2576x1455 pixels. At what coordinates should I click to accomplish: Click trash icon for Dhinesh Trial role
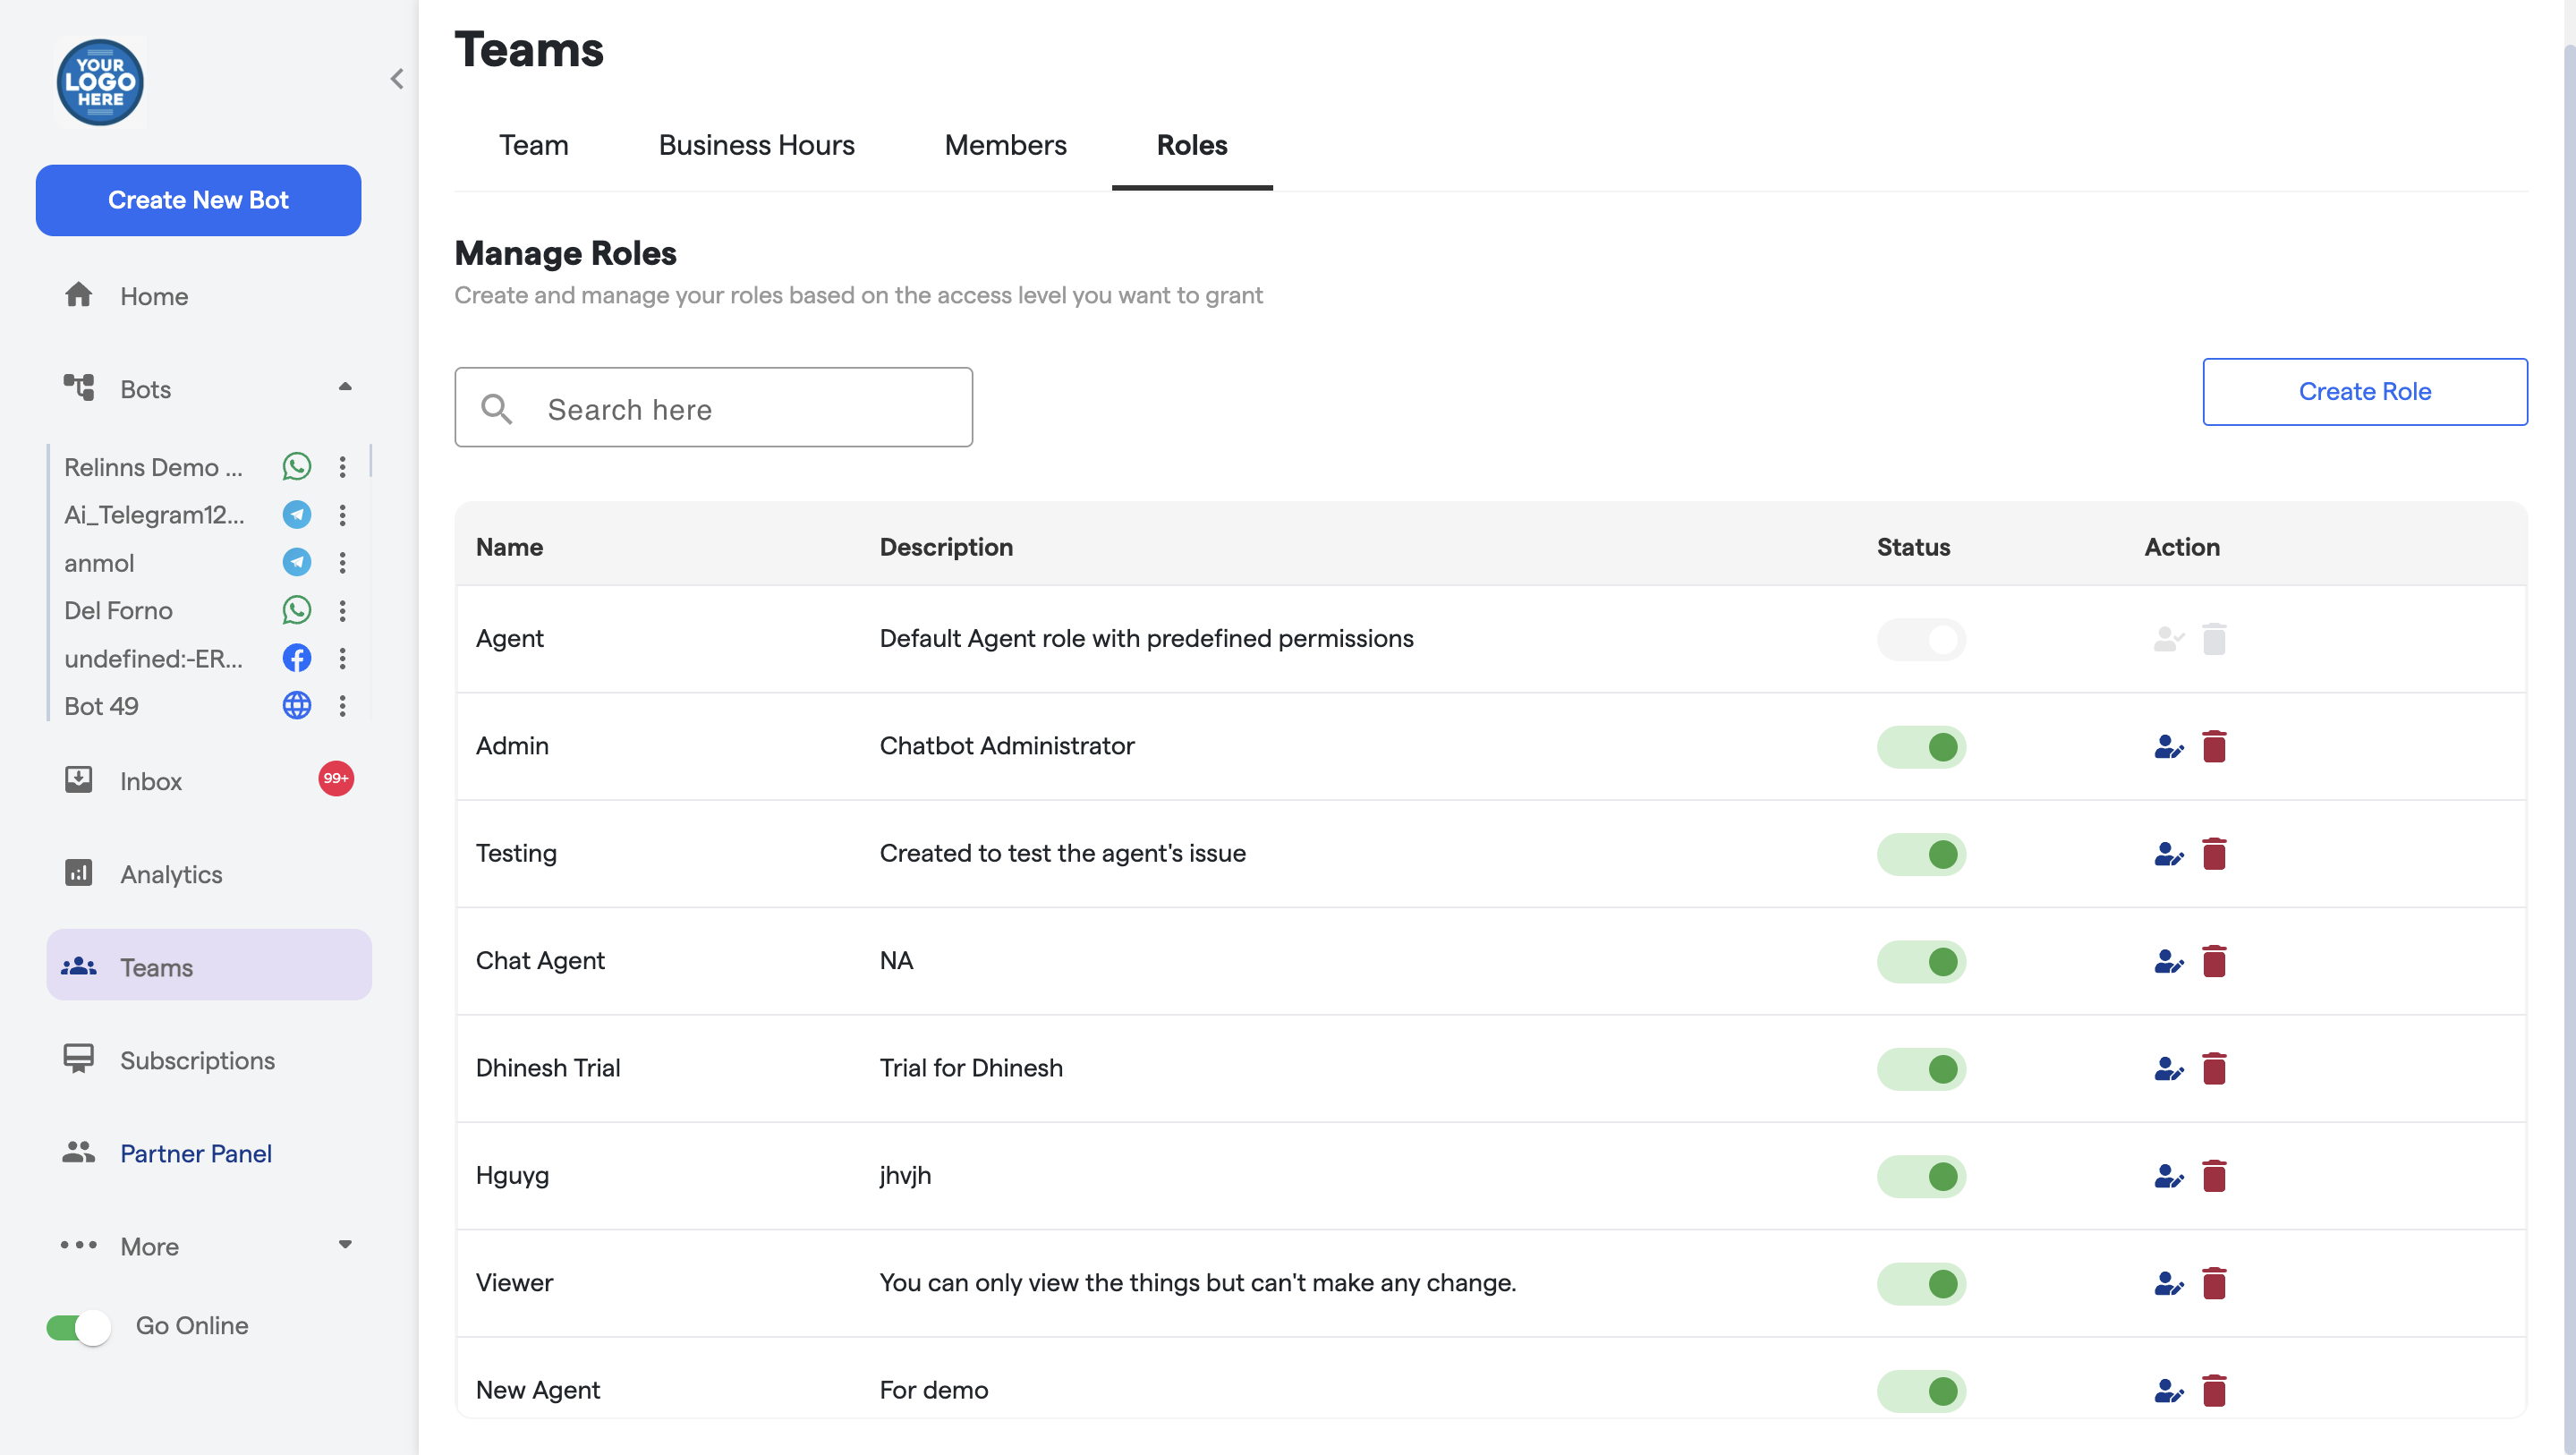[2214, 1068]
